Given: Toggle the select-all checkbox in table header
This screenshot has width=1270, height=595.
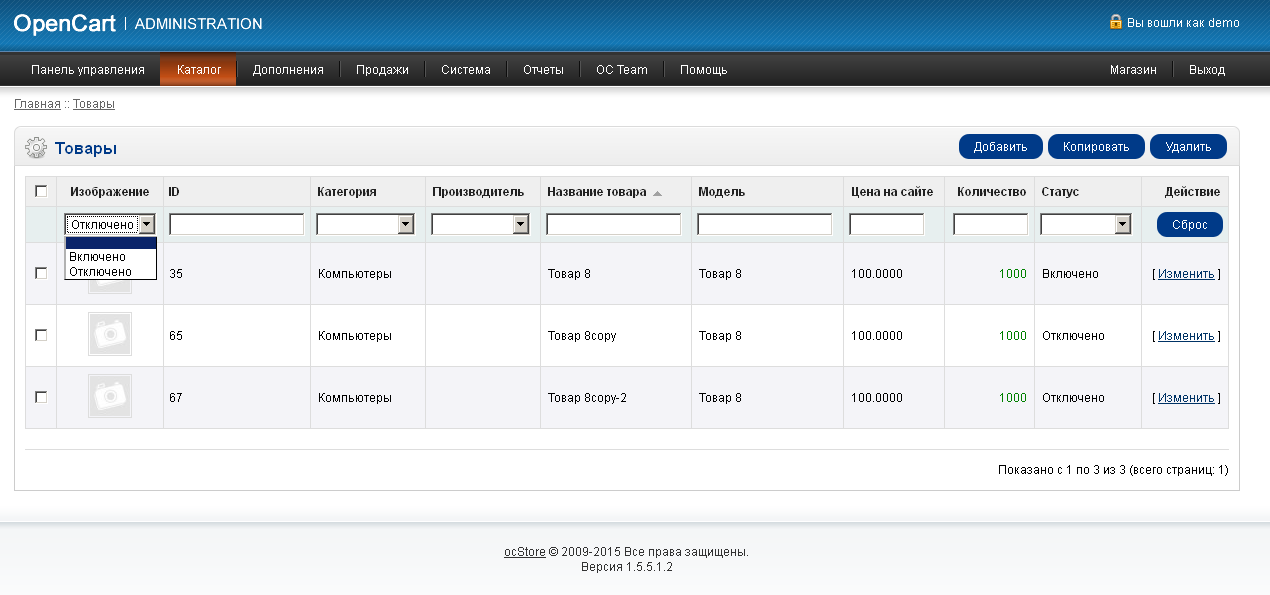Looking at the screenshot, I should click(x=41, y=192).
